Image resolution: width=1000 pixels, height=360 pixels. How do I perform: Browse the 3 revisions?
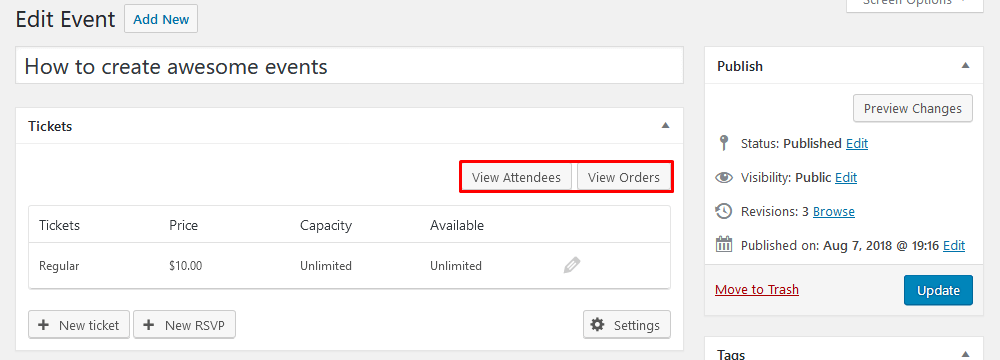point(834,211)
